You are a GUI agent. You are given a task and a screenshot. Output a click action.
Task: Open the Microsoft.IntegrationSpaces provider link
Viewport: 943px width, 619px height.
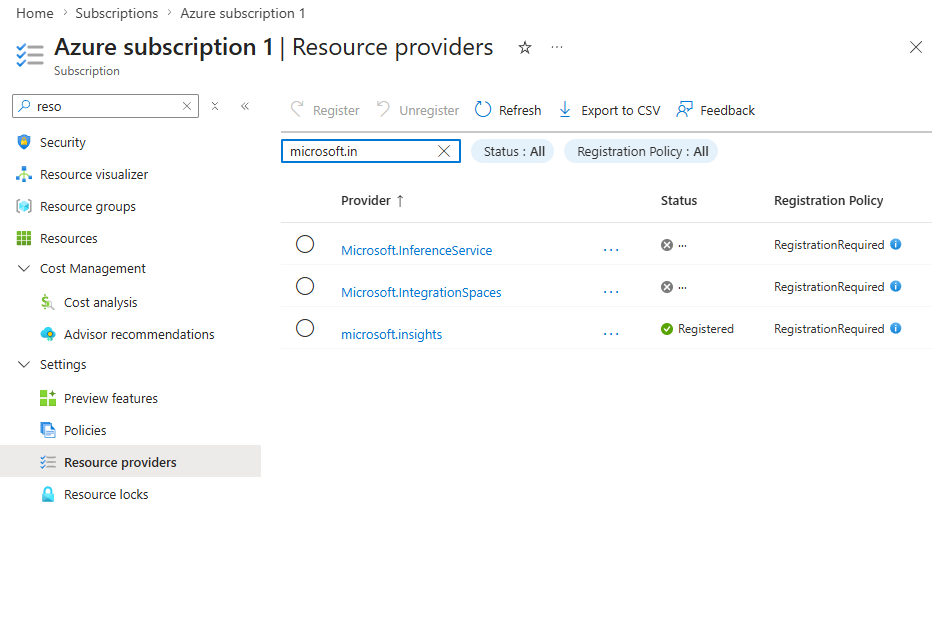tap(421, 292)
